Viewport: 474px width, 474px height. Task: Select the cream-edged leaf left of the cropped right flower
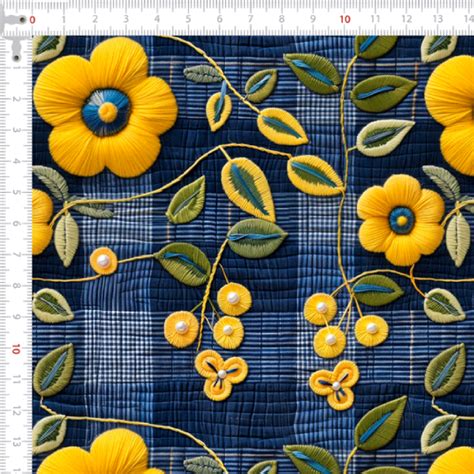pyautogui.click(x=385, y=137)
